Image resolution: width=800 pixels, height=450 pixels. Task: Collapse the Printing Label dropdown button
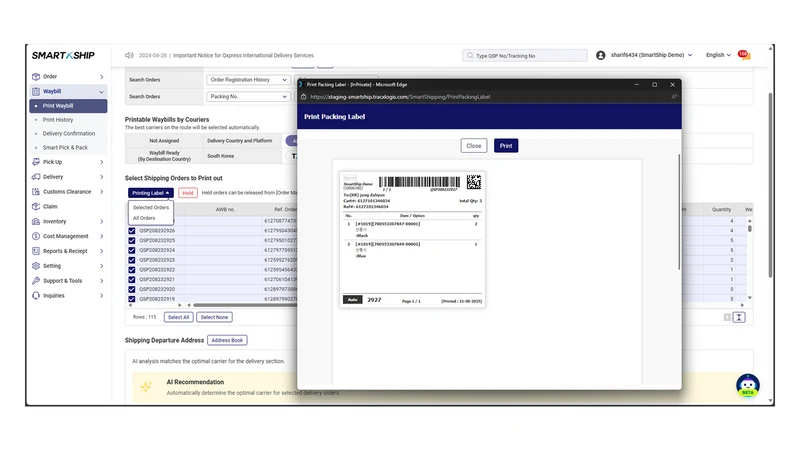click(151, 193)
